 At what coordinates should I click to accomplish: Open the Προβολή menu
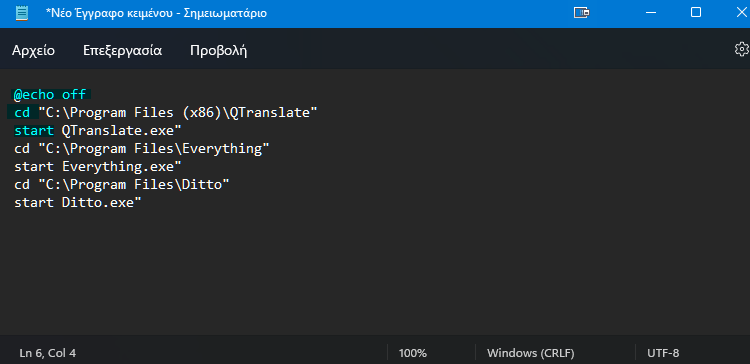[x=219, y=51]
